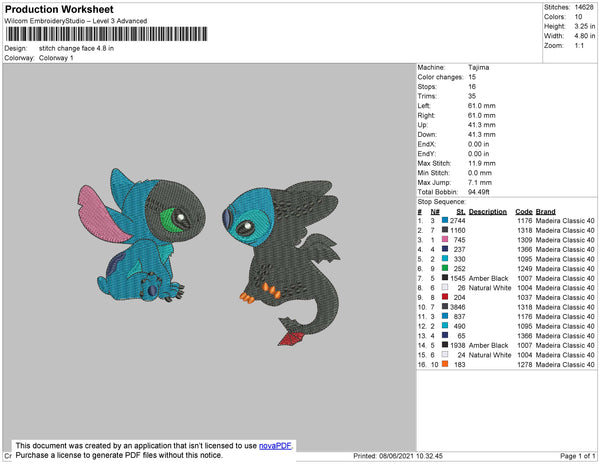Click the 'Colorway 1' value
This screenshot has height=464, width=600.
click(x=56, y=58)
